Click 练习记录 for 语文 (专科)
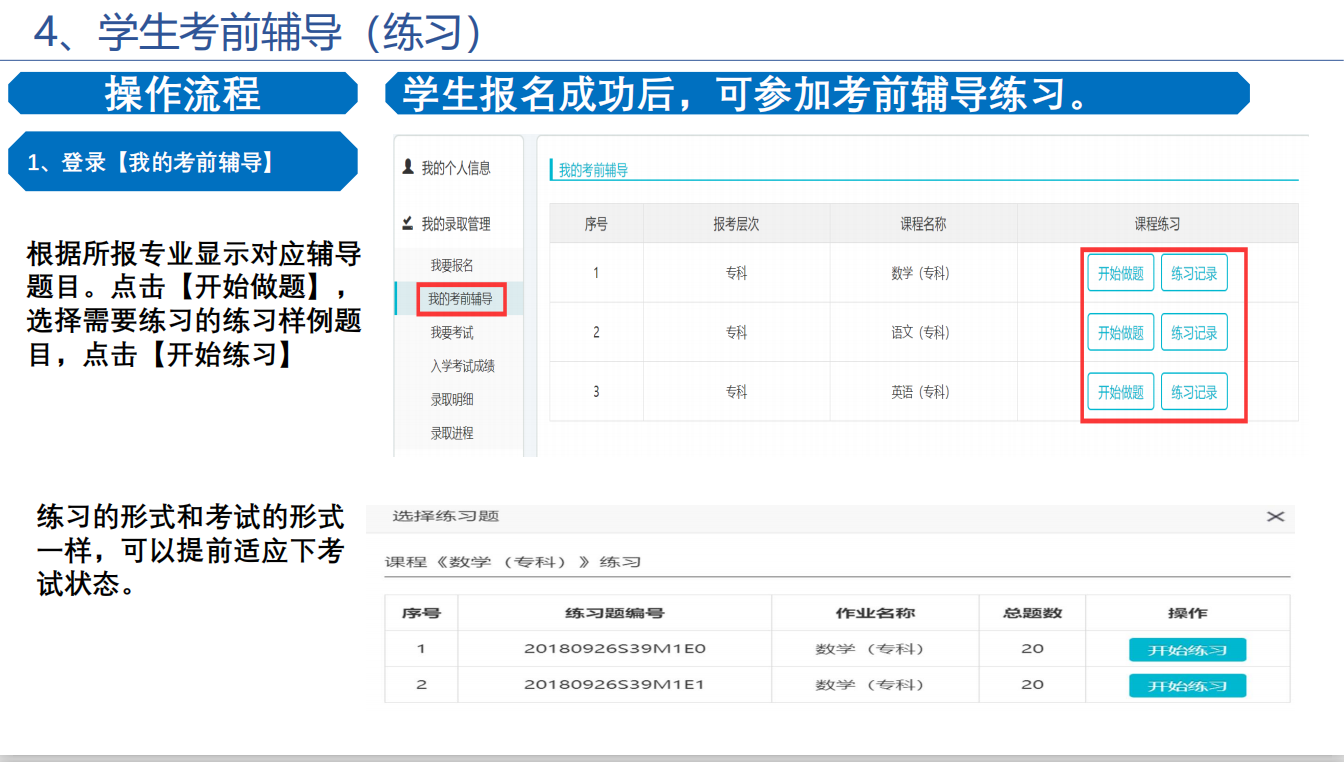The width and height of the screenshot is (1344, 762). 1194,332
